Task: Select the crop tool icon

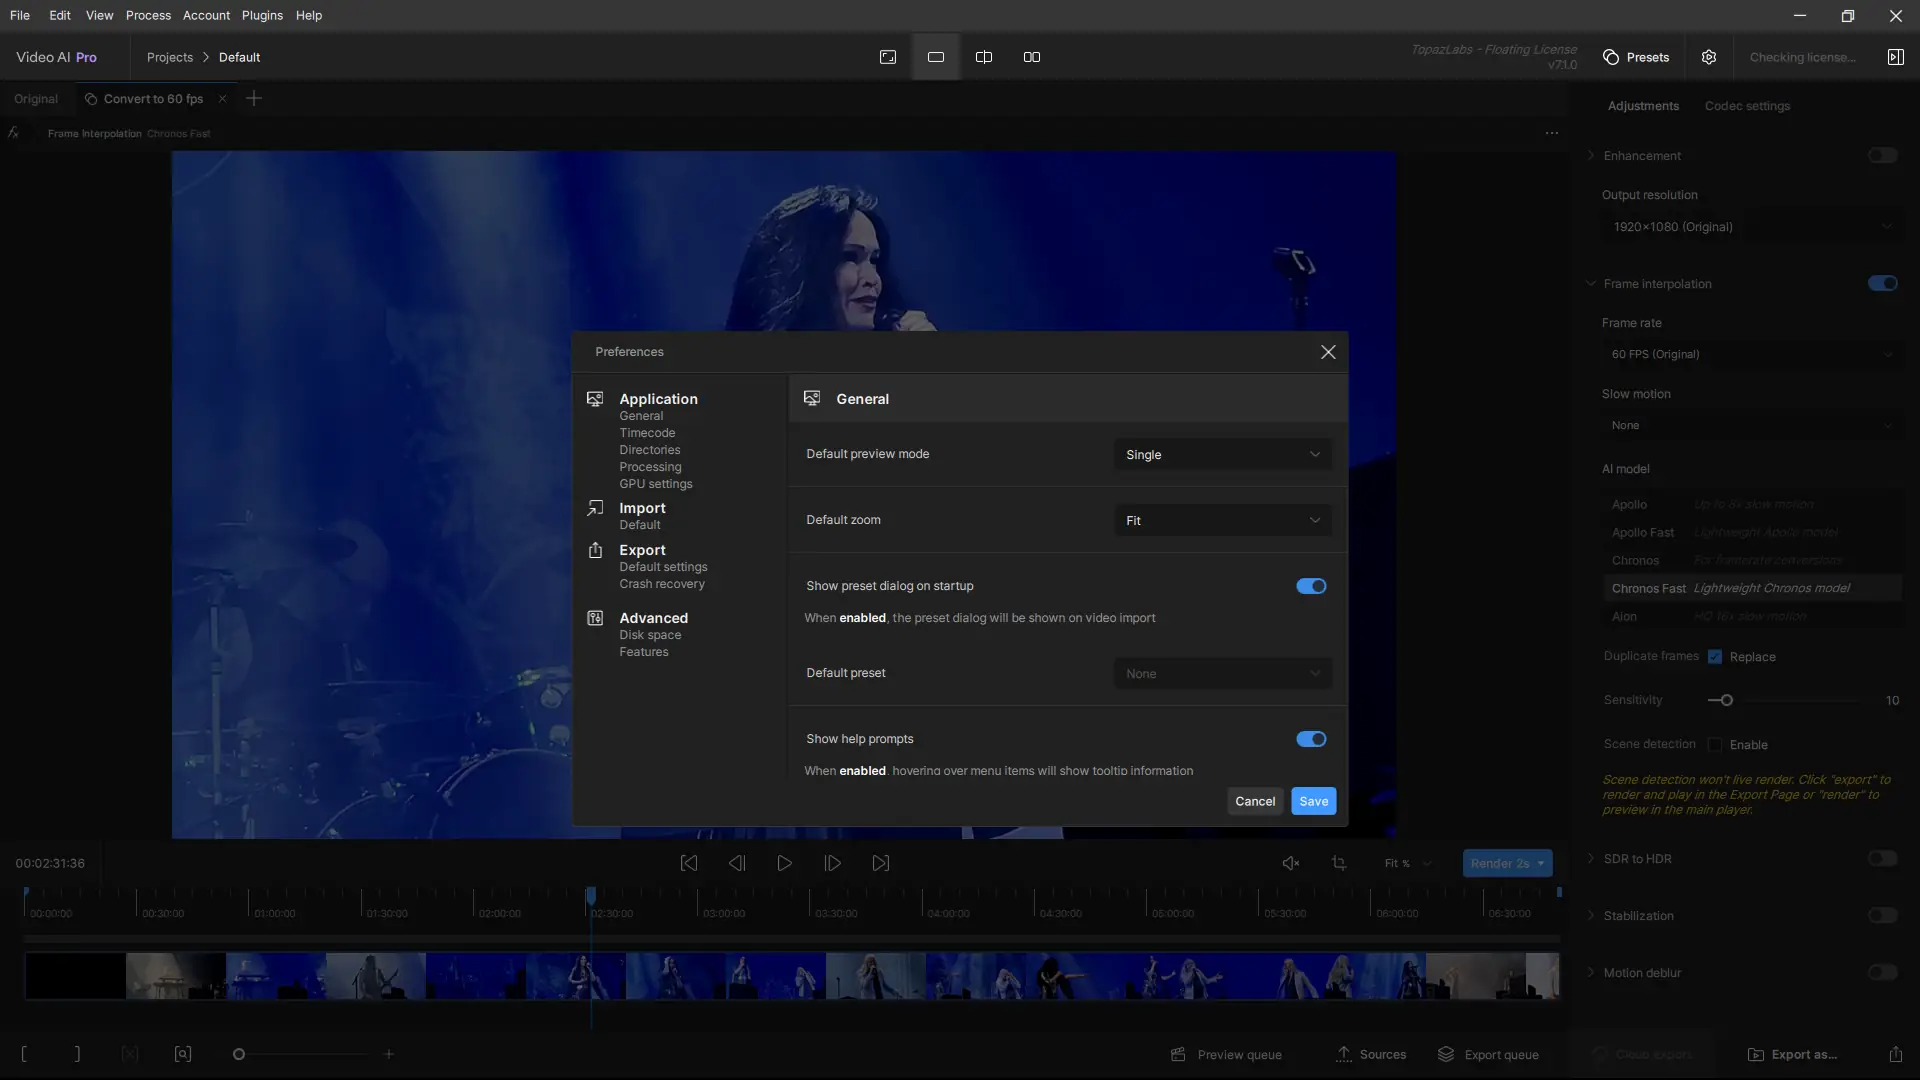Action: [1339, 863]
